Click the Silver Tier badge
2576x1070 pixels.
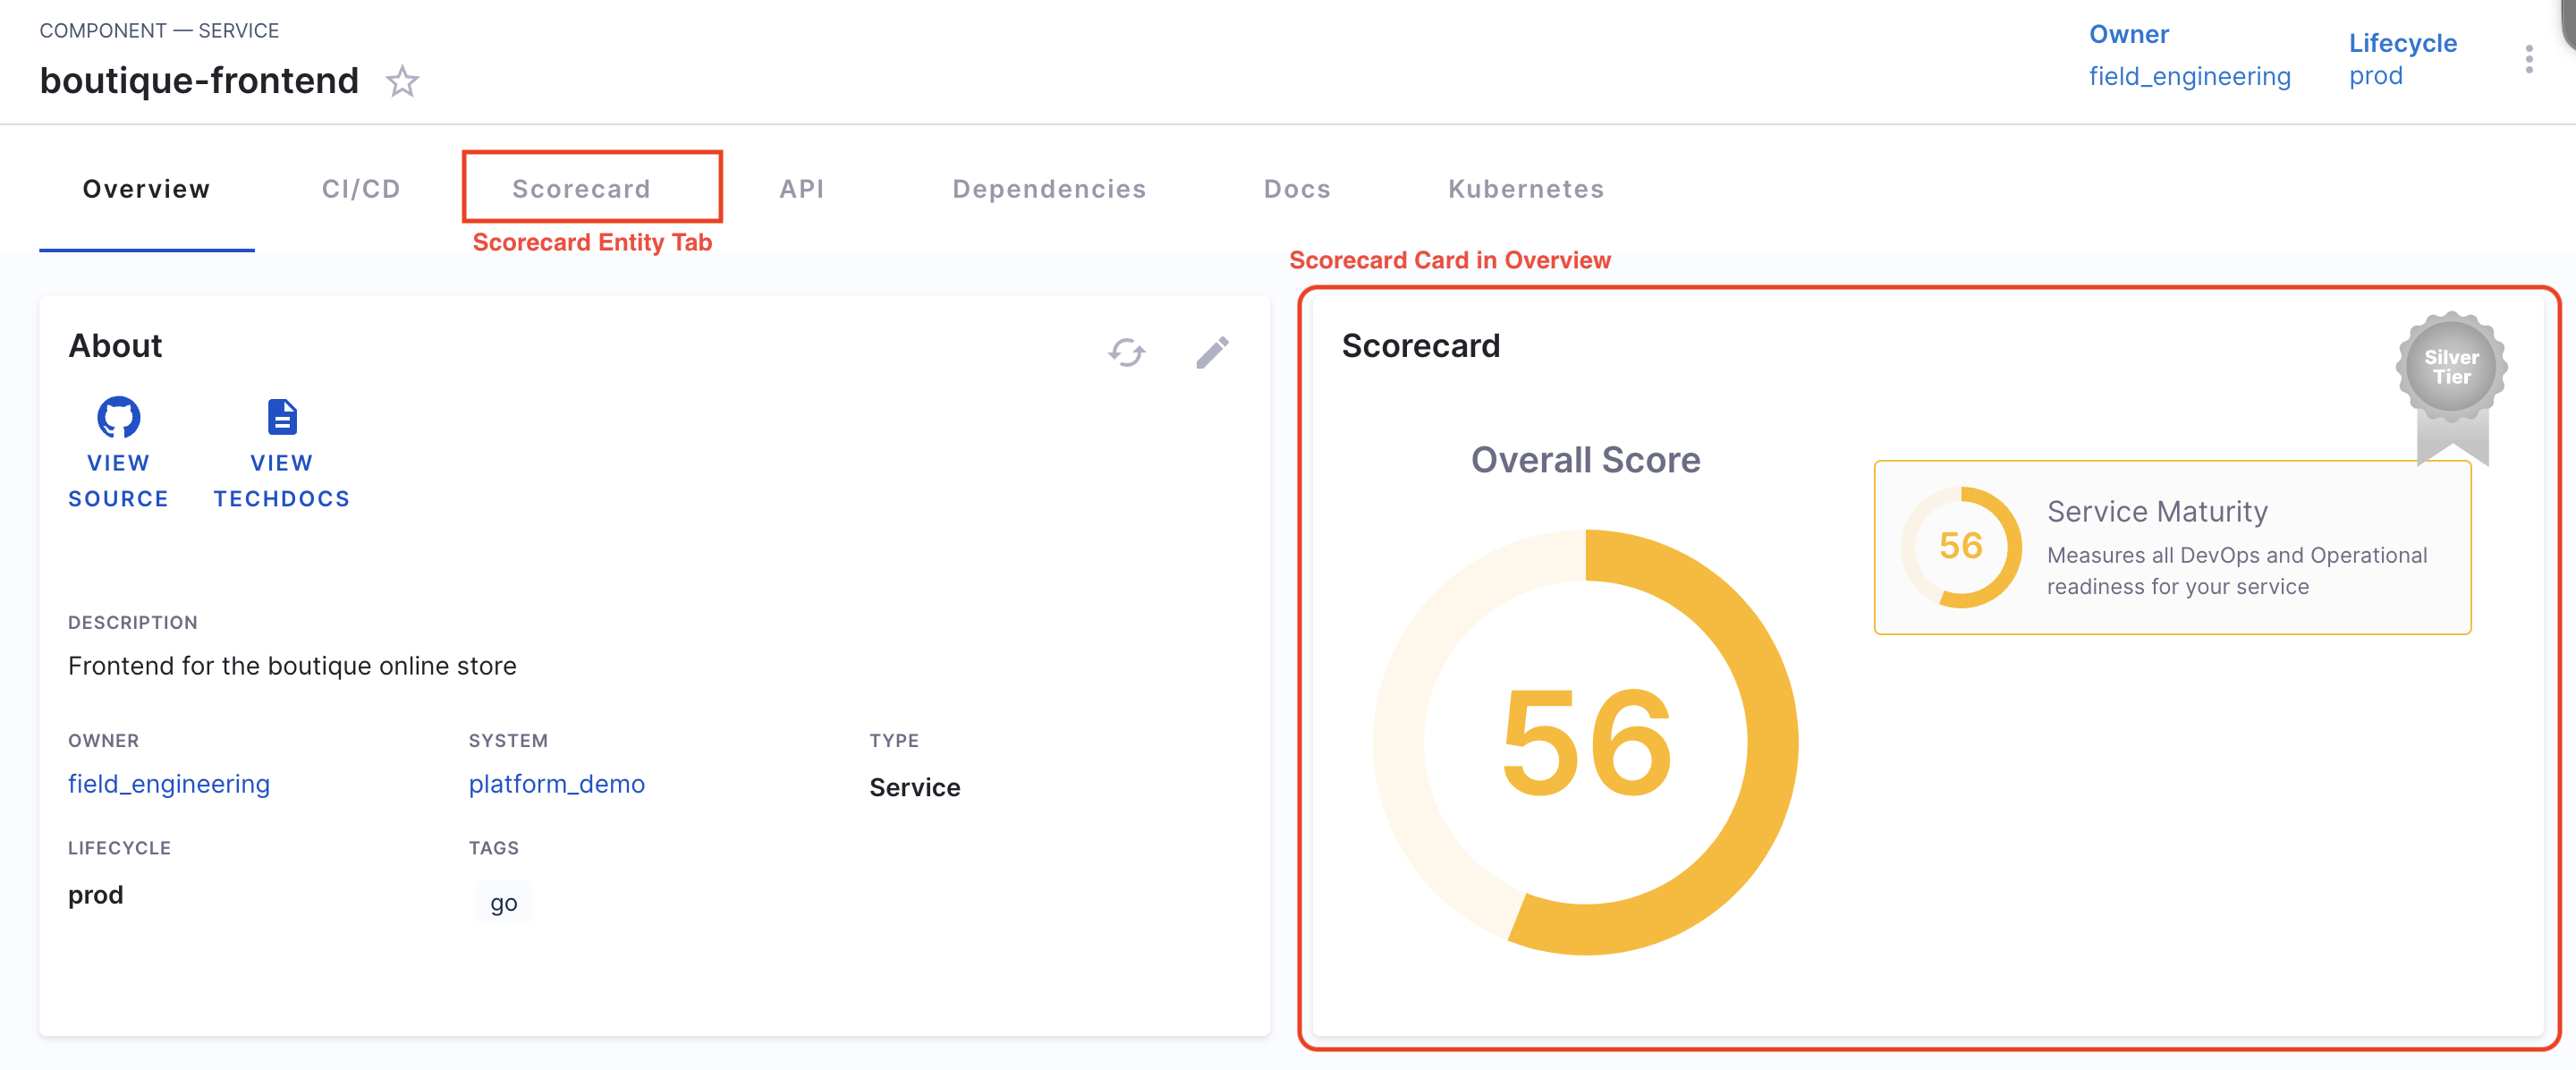point(2450,368)
